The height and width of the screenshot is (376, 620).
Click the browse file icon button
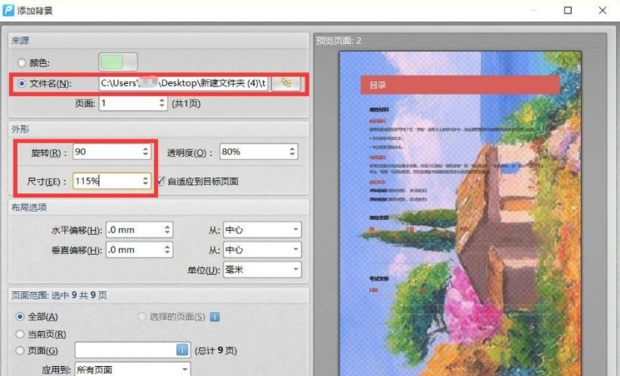coord(286,83)
